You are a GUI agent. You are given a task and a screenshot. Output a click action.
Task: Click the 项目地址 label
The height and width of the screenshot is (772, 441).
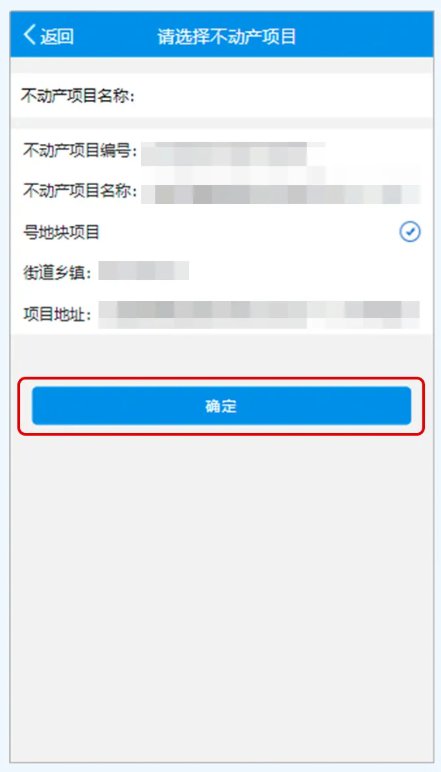point(57,314)
